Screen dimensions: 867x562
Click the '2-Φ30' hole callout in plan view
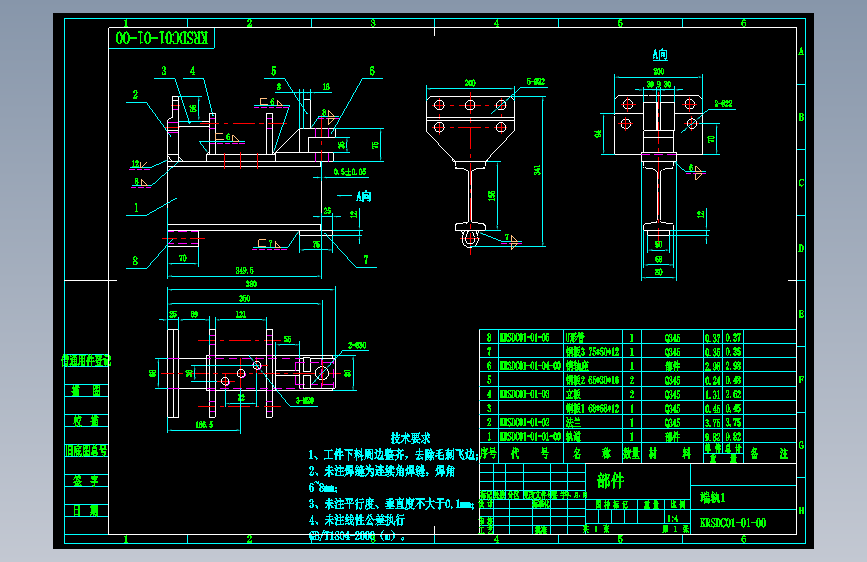point(357,346)
